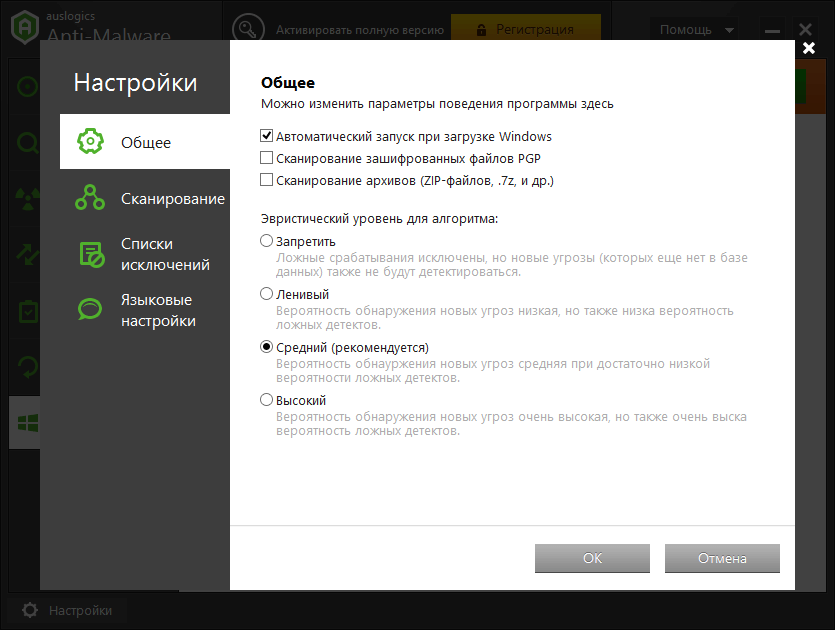Open Настройки at bottom of main window
Image resolution: width=835 pixels, height=630 pixels.
68,610
